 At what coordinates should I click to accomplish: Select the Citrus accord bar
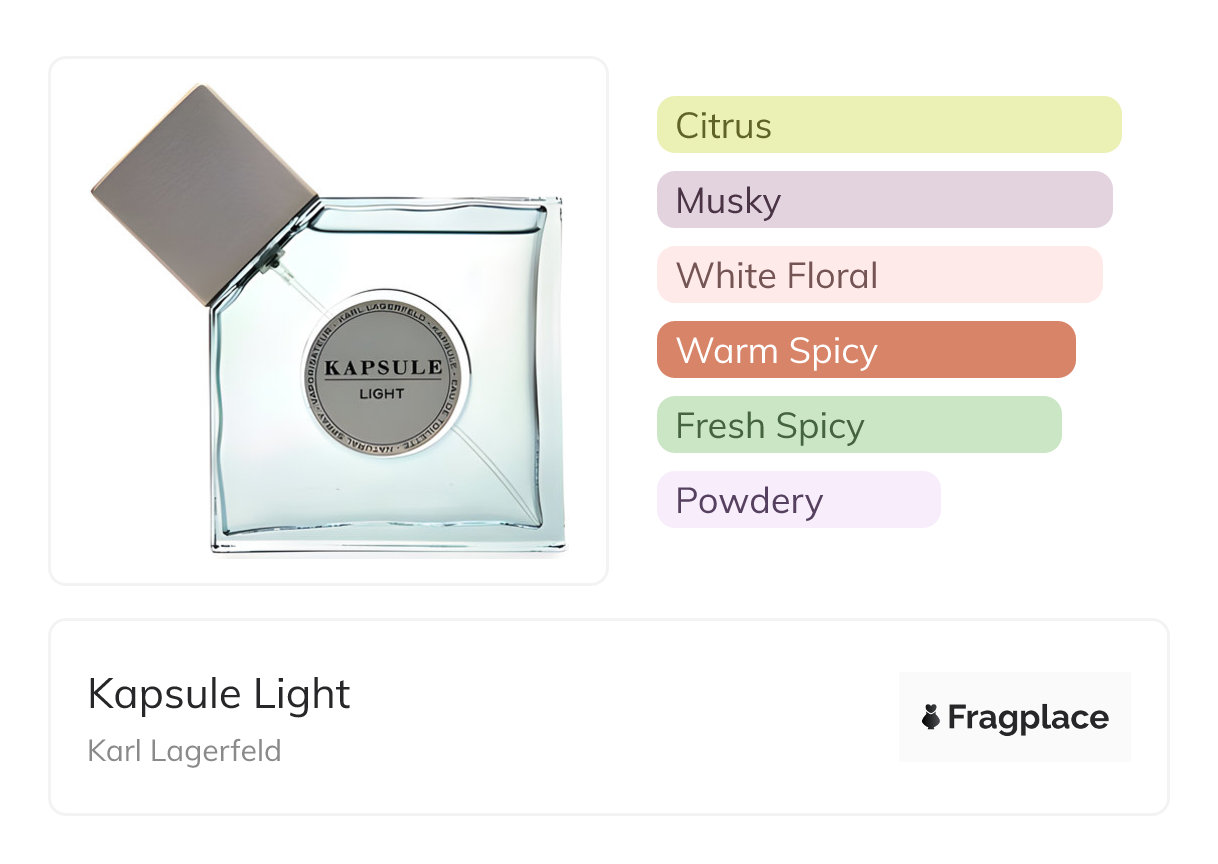[888, 125]
